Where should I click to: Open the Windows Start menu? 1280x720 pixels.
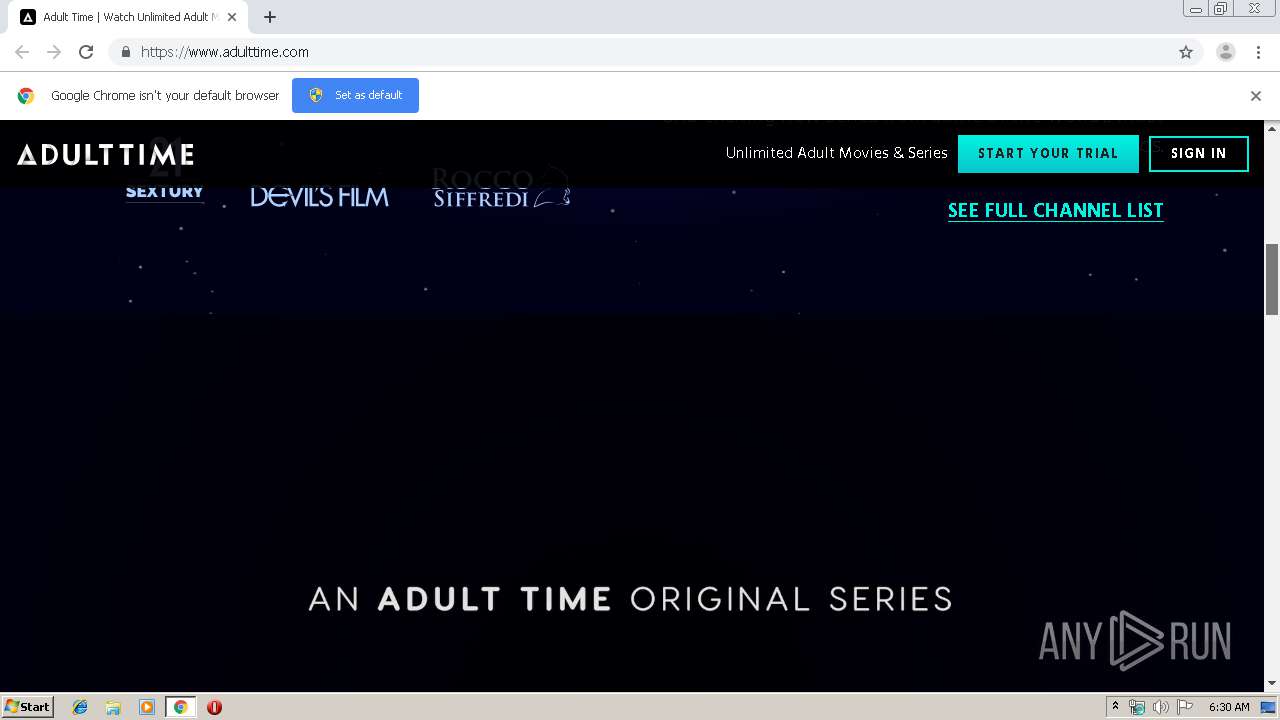[x=28, y=706]
